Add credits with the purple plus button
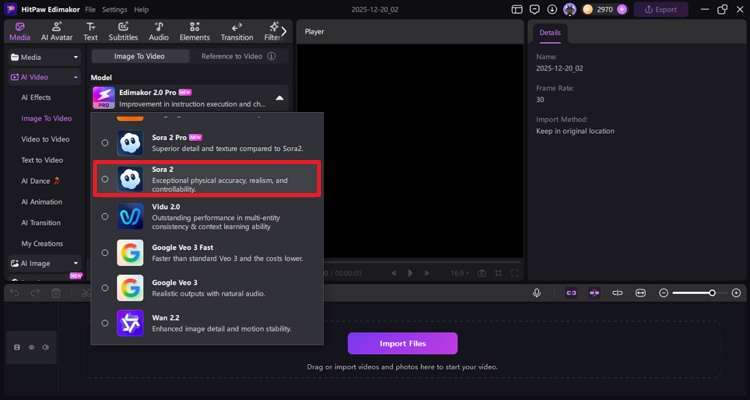Screen dimensions: 750x400 (x=621, y=10)
